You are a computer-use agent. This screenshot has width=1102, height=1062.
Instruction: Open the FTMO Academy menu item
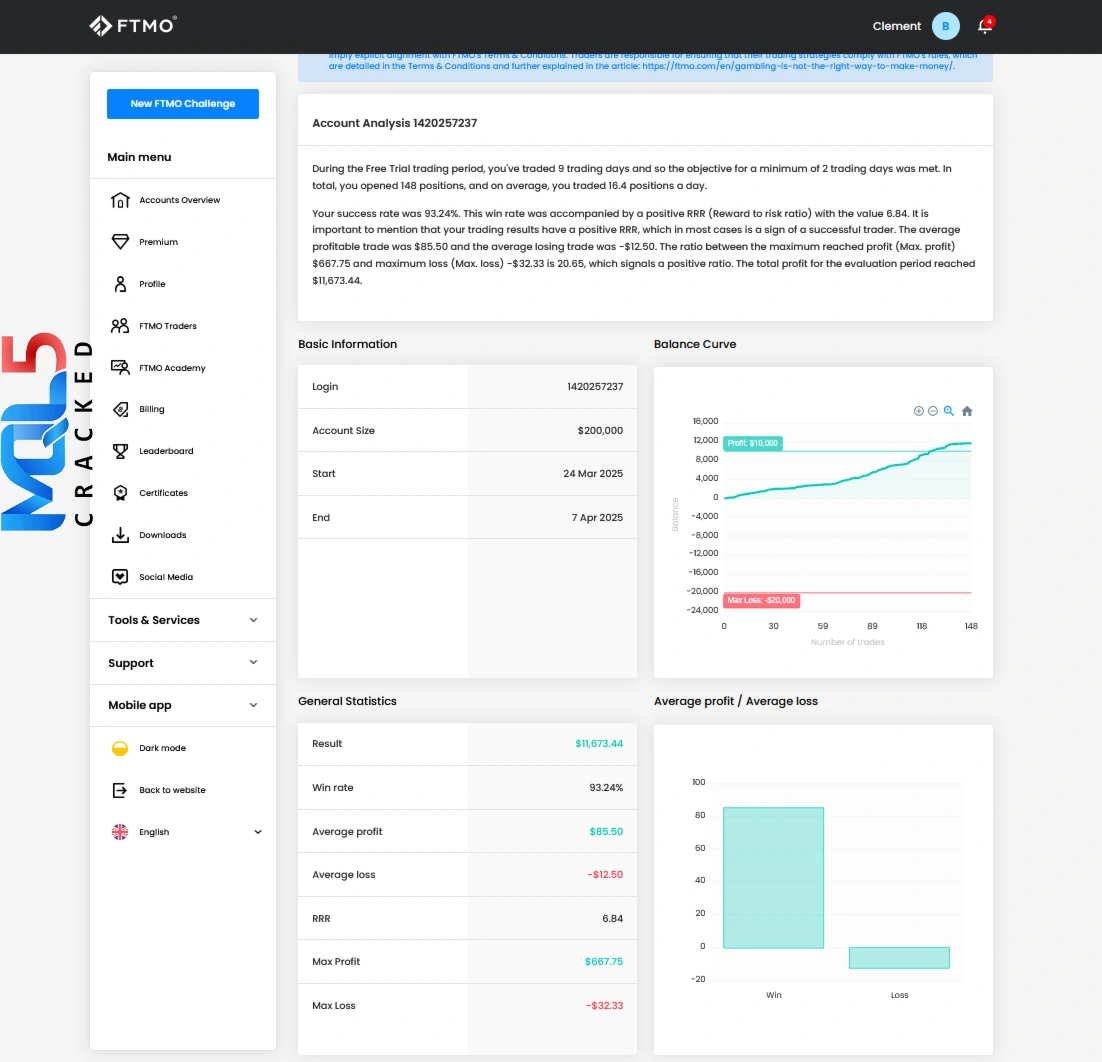click(x=171, y=368)
